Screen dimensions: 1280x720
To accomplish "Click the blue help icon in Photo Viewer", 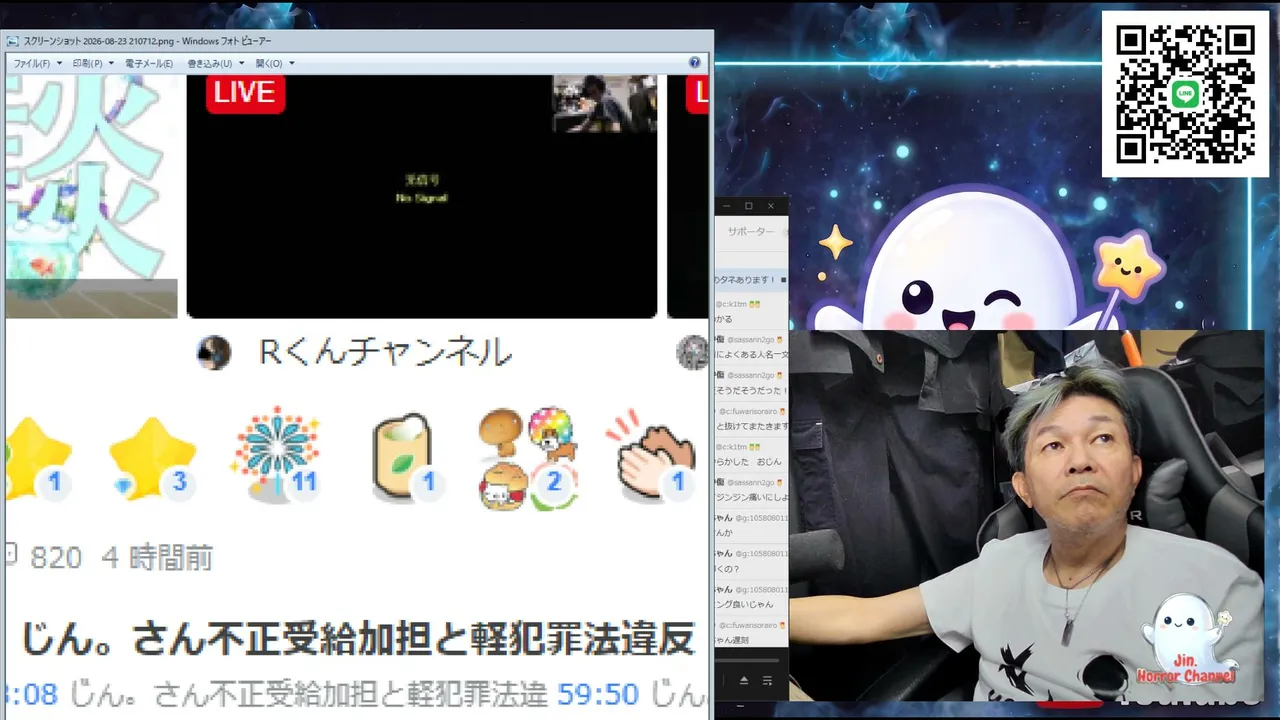I will (x=695, y=63).
